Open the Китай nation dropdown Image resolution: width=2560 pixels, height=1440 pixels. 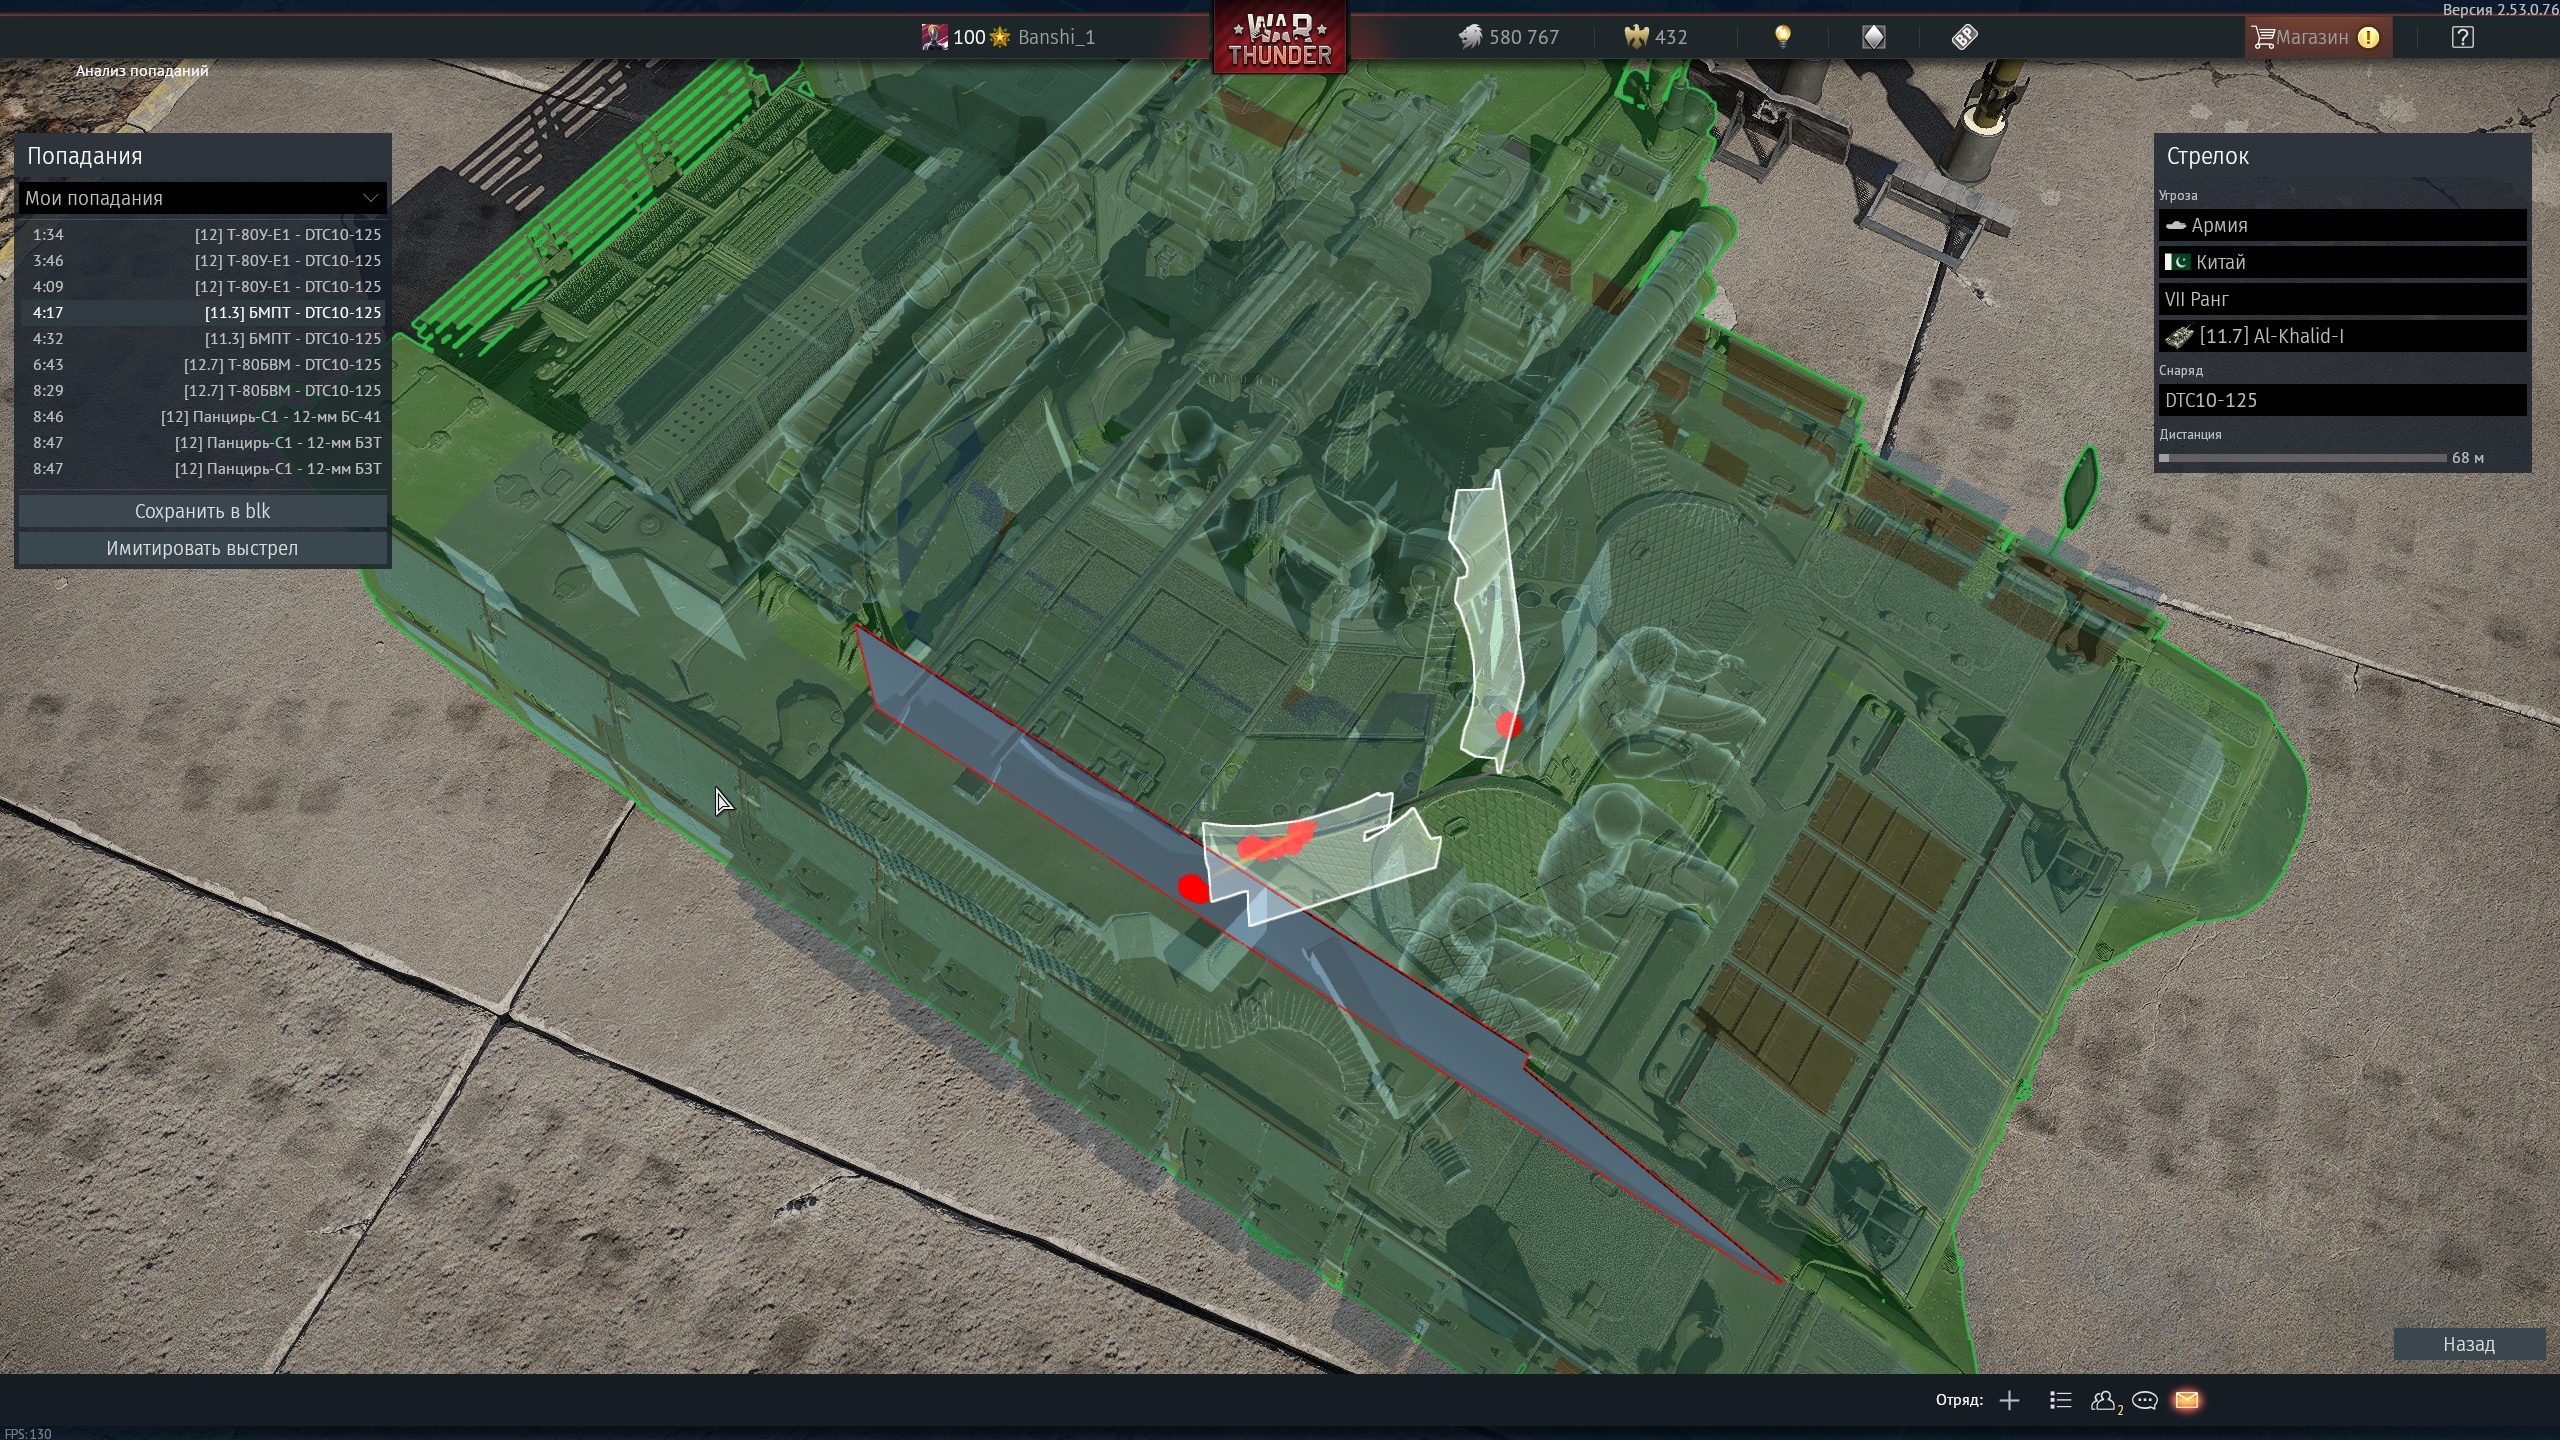pos(2342,262)
